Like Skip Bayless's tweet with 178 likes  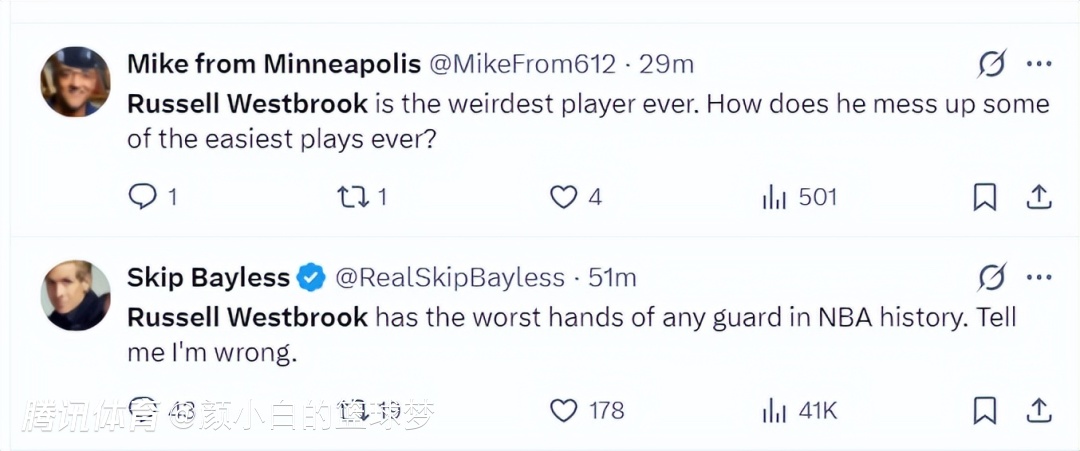point(564,410)
